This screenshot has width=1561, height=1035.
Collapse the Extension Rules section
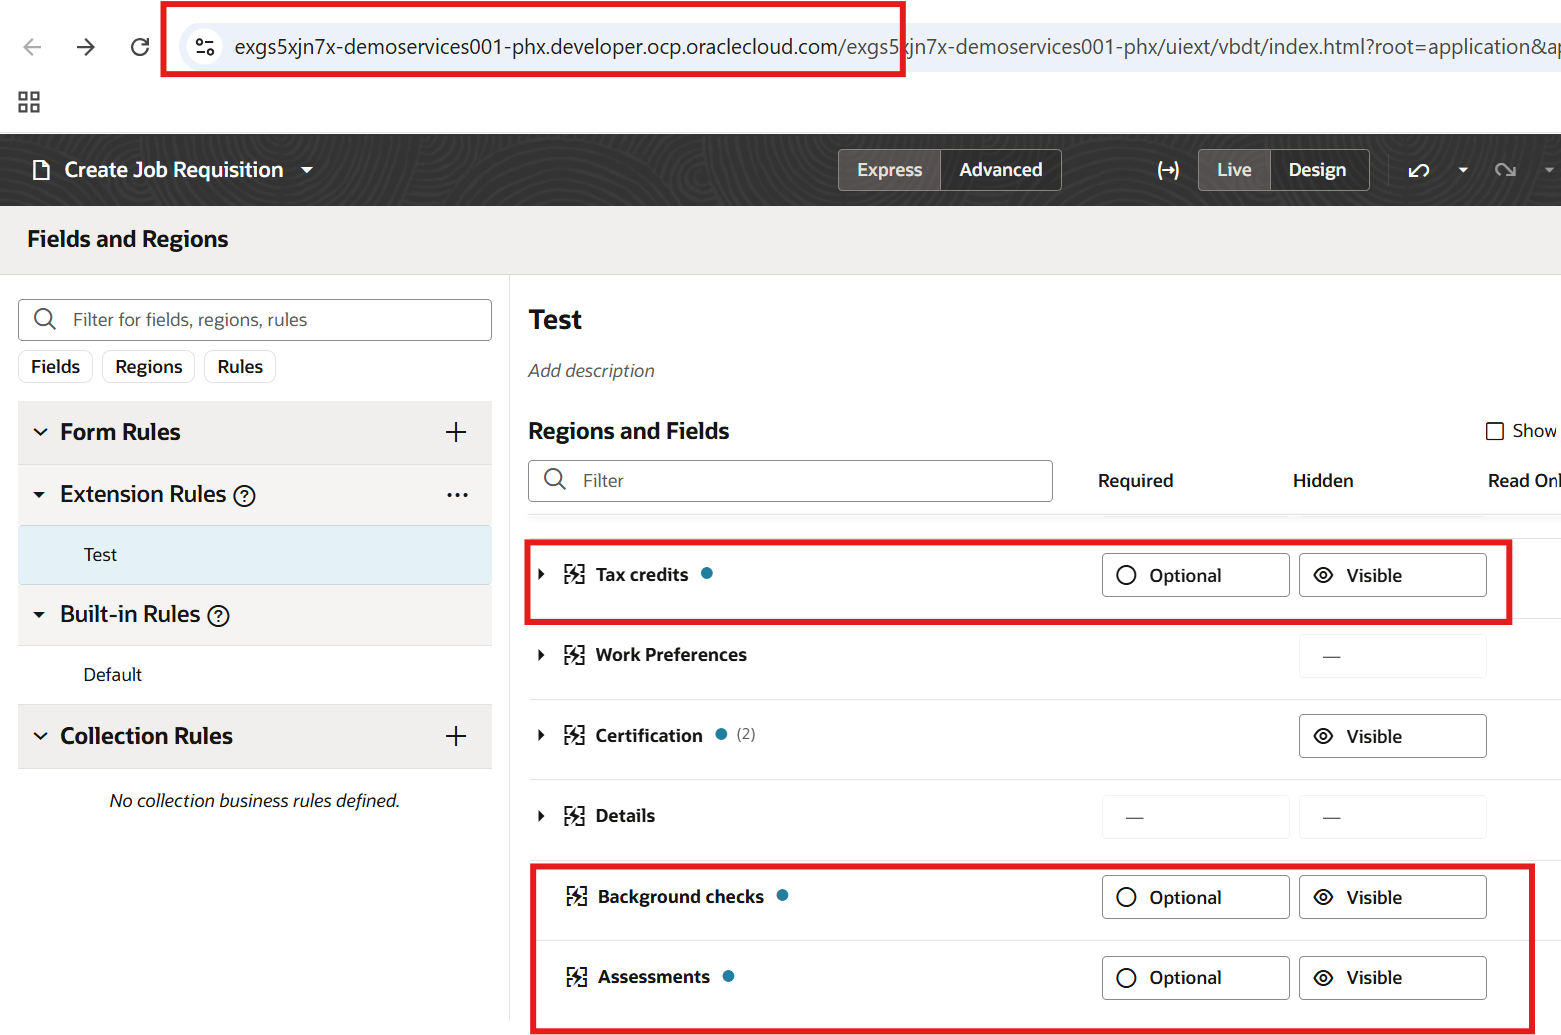39,495
